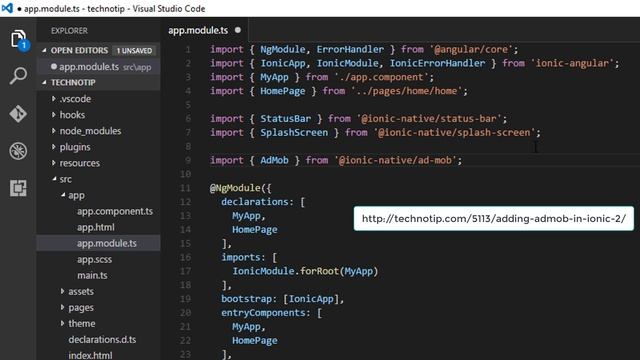Click '@angular/core' string on line 1
This screenshot has height=360, width=640.
tap(471, 49)
